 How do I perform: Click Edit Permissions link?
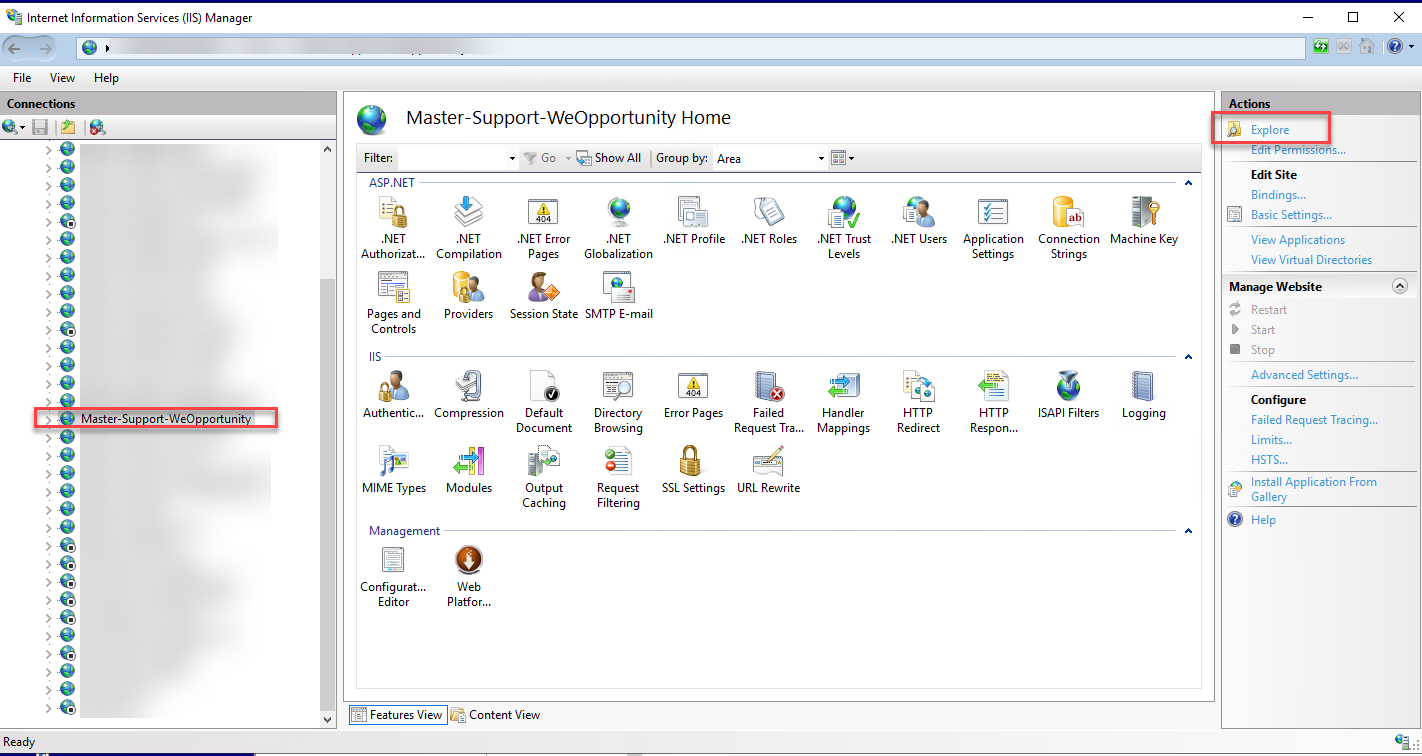(1298, 150)
